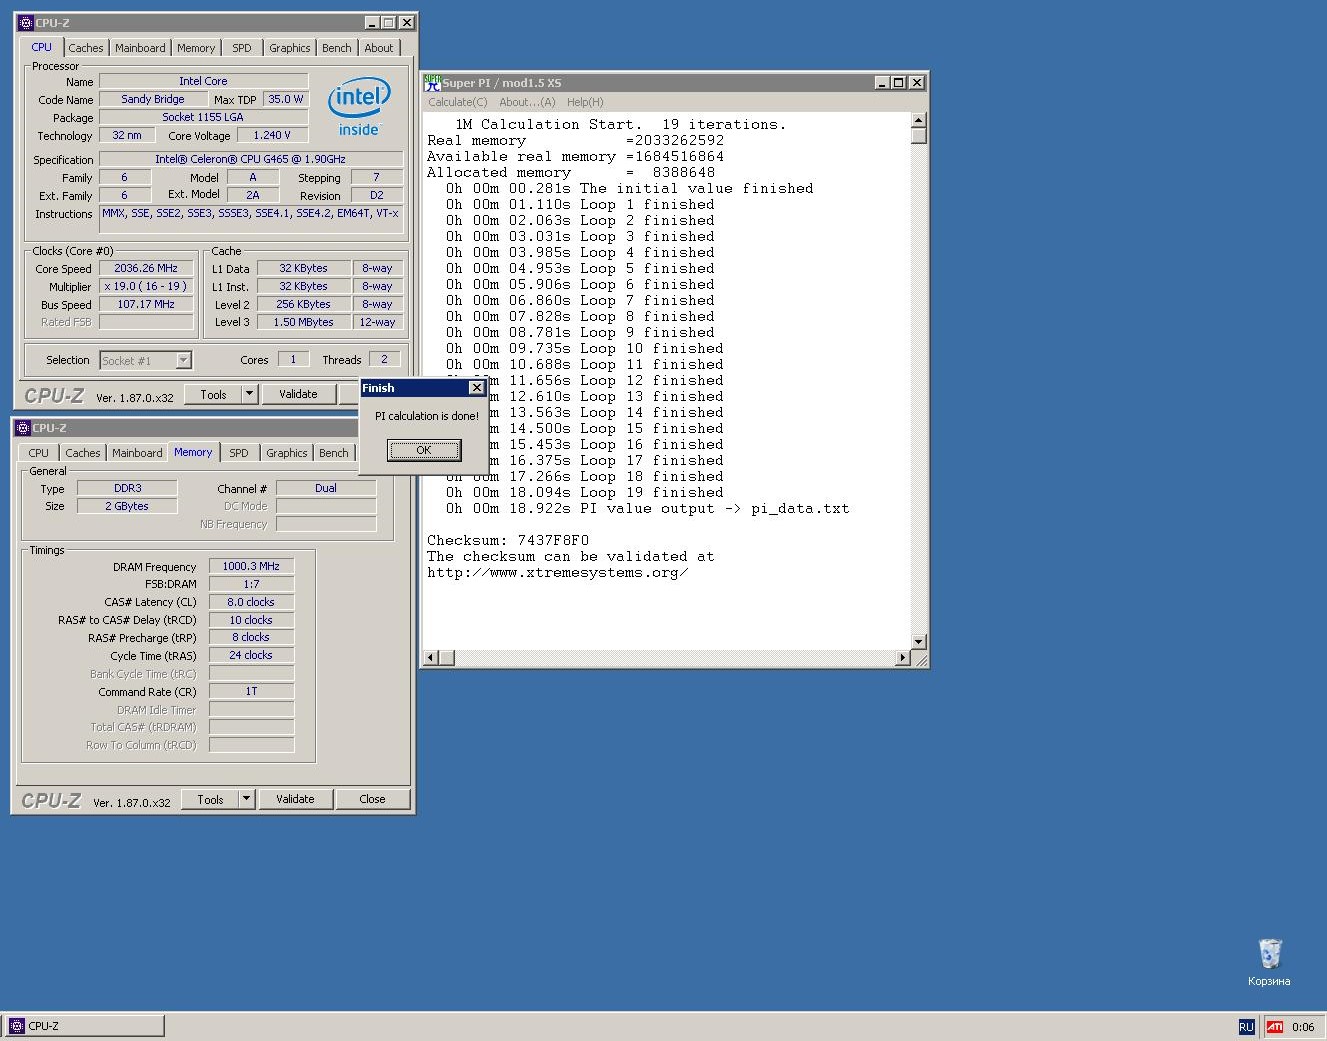Click RU language indicator in tray
This screenshot has height=1041, width=1327.
[x=1246, y=1027]
